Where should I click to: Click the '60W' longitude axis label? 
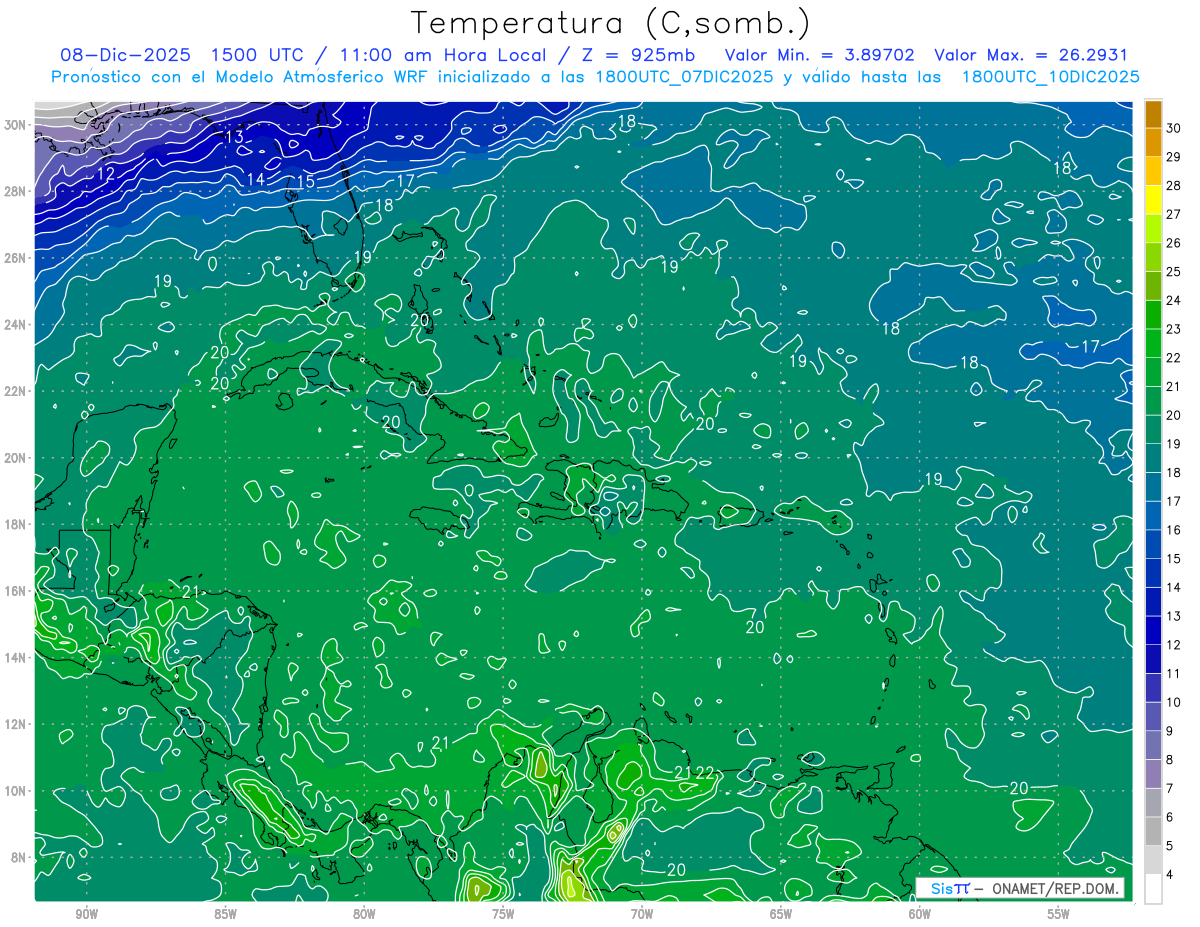point(920,914)
